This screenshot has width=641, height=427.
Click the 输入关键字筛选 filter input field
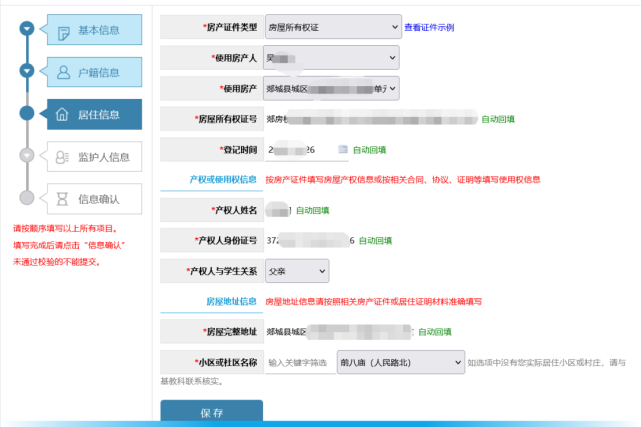(300, 362)
